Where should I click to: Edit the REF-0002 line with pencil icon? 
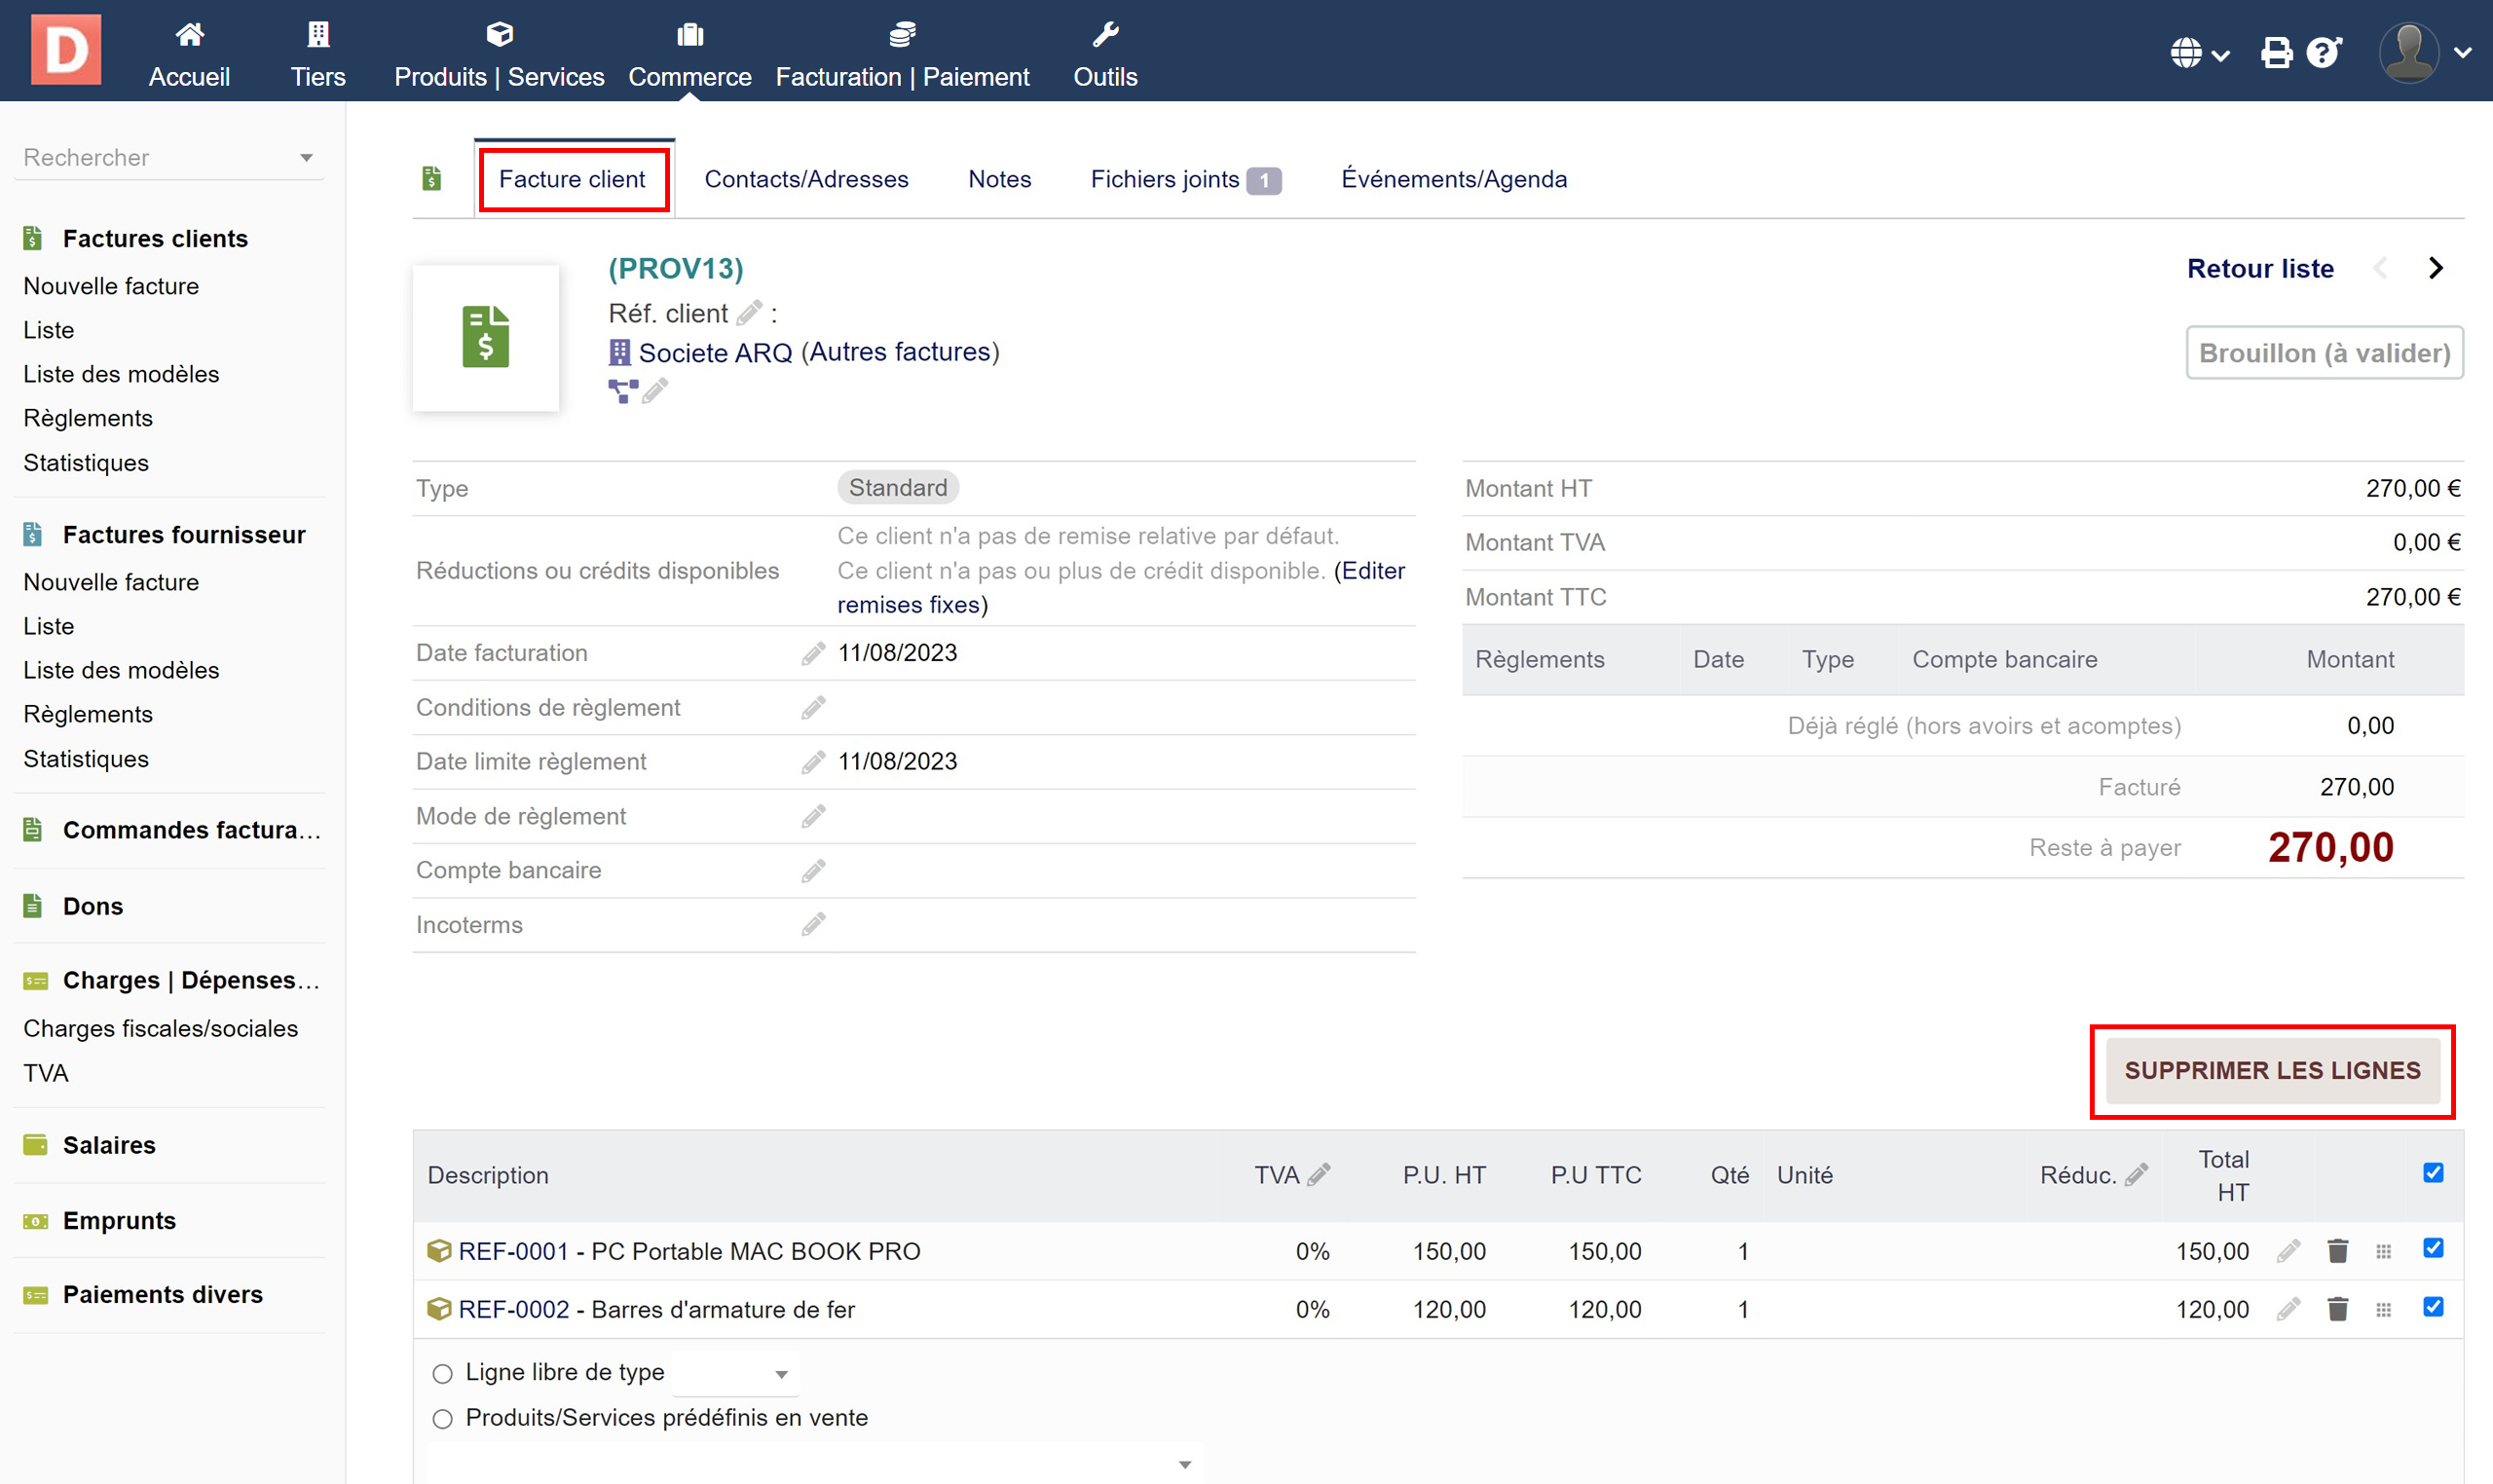pos(2288,1309)
